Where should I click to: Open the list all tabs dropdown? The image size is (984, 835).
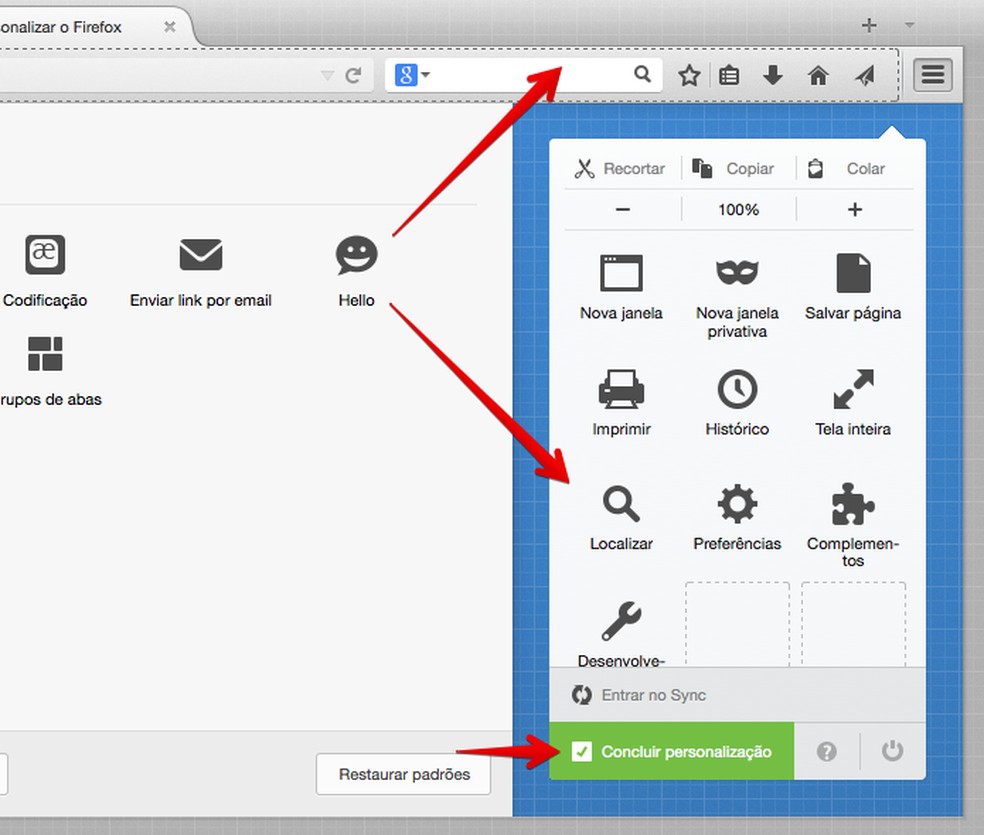point(909,26)
